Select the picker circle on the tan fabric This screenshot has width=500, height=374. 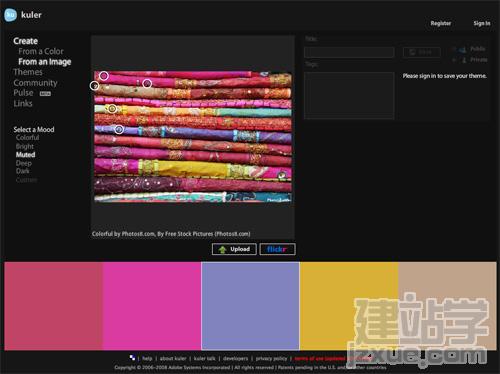click(x=94, y=86)
